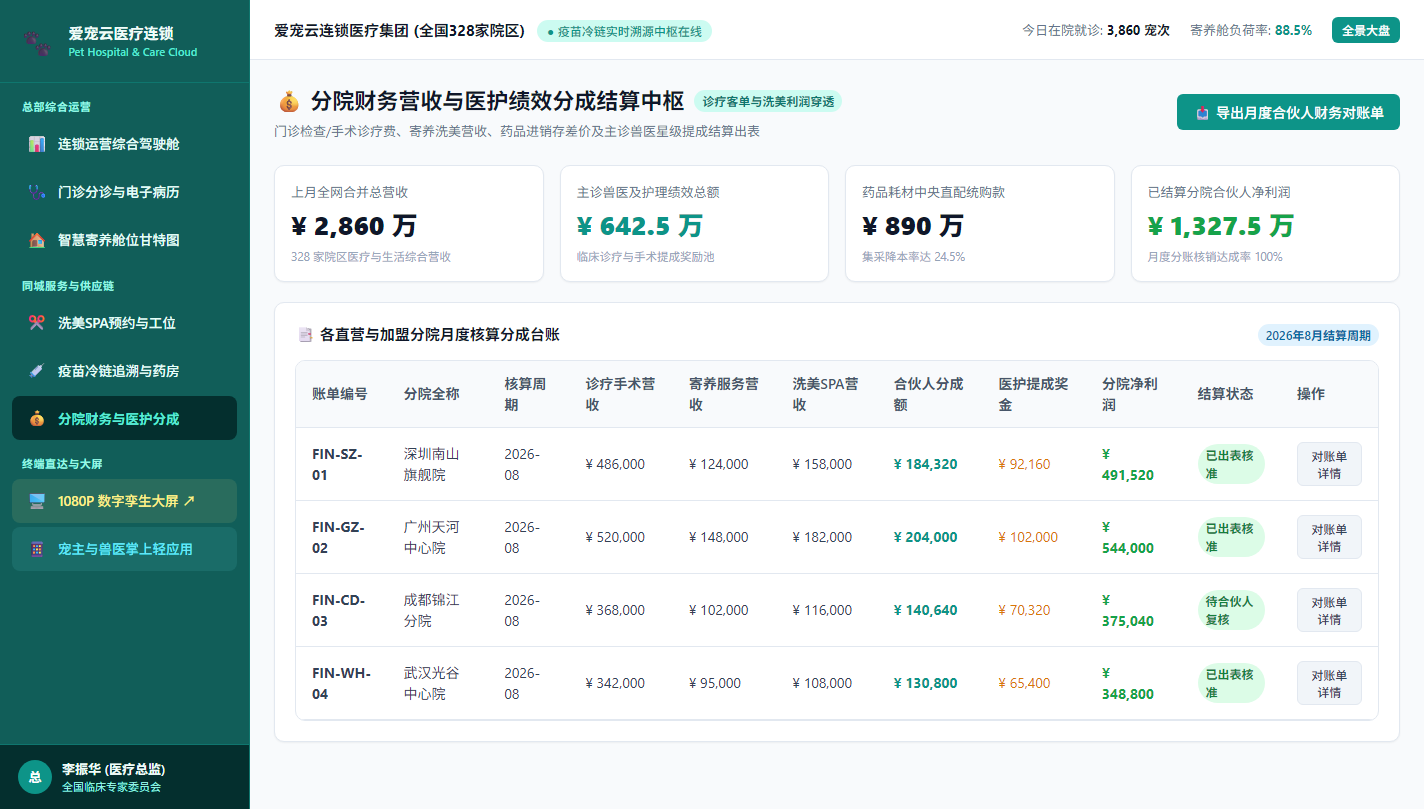
Task: Export via 导出月度合伙人财务对账单 button
Action: click(1288, 113)
